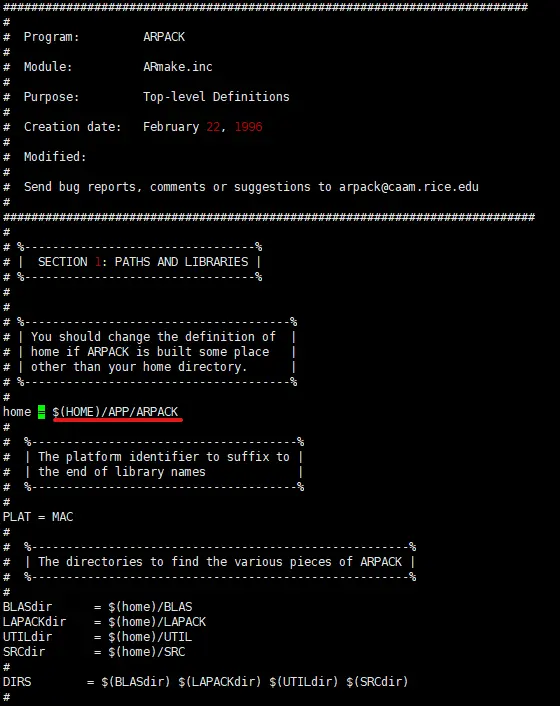The width and height of the screenshot is (560, 706).
Task: Click the arpack@caam.rice.edu email address
Action: pyautogui.click(x=409, y=187)
